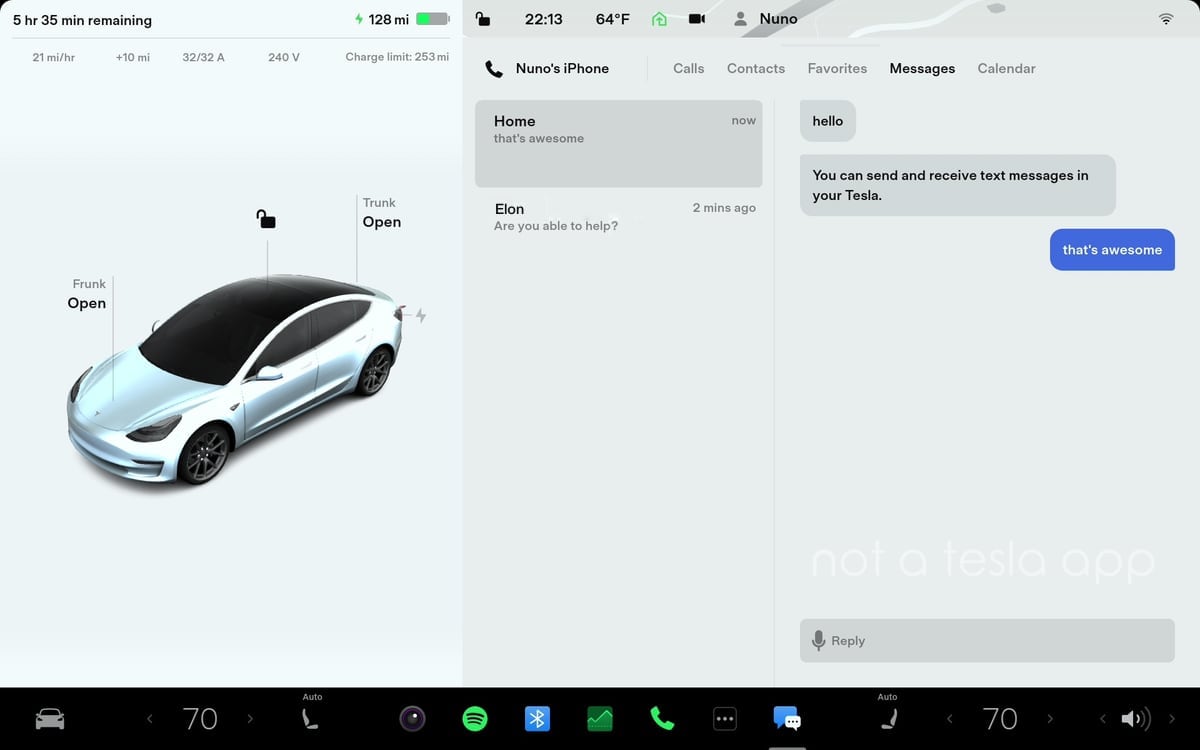Tap the send and receive text messages bubble

[958, 185]
